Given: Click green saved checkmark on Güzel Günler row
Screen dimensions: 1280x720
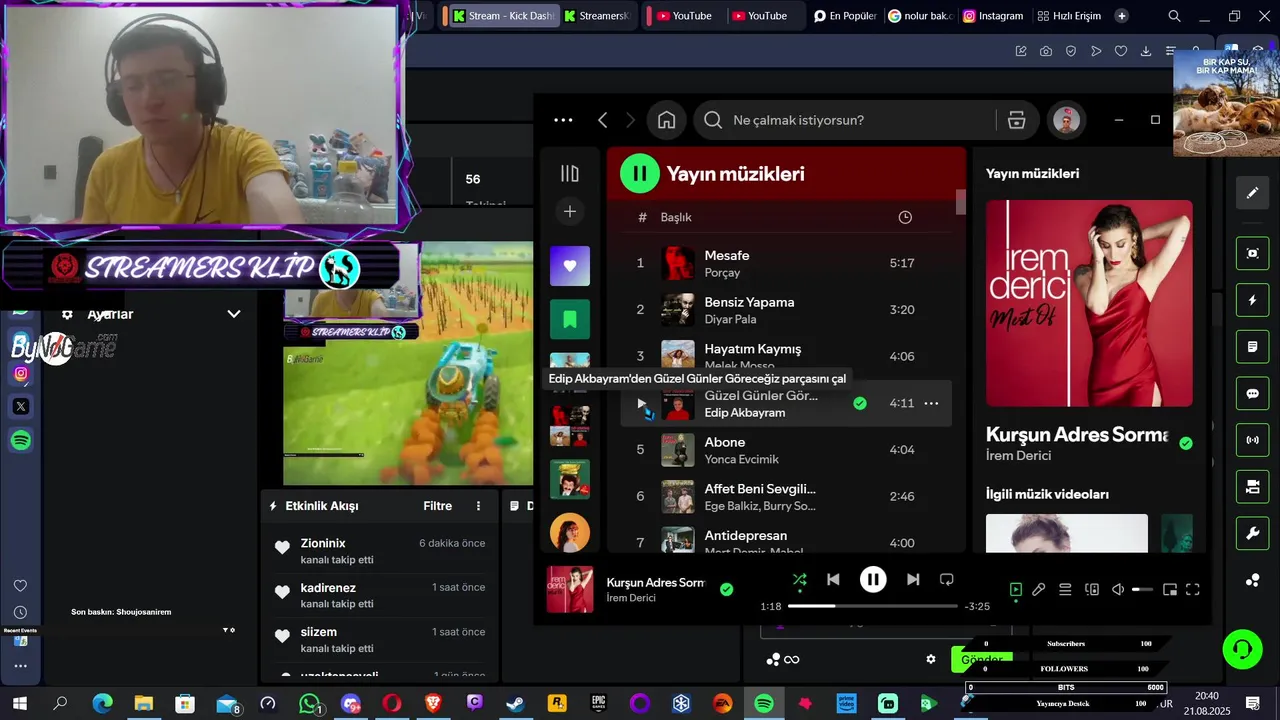Looking at the screenshot, I should coord(860,403).
